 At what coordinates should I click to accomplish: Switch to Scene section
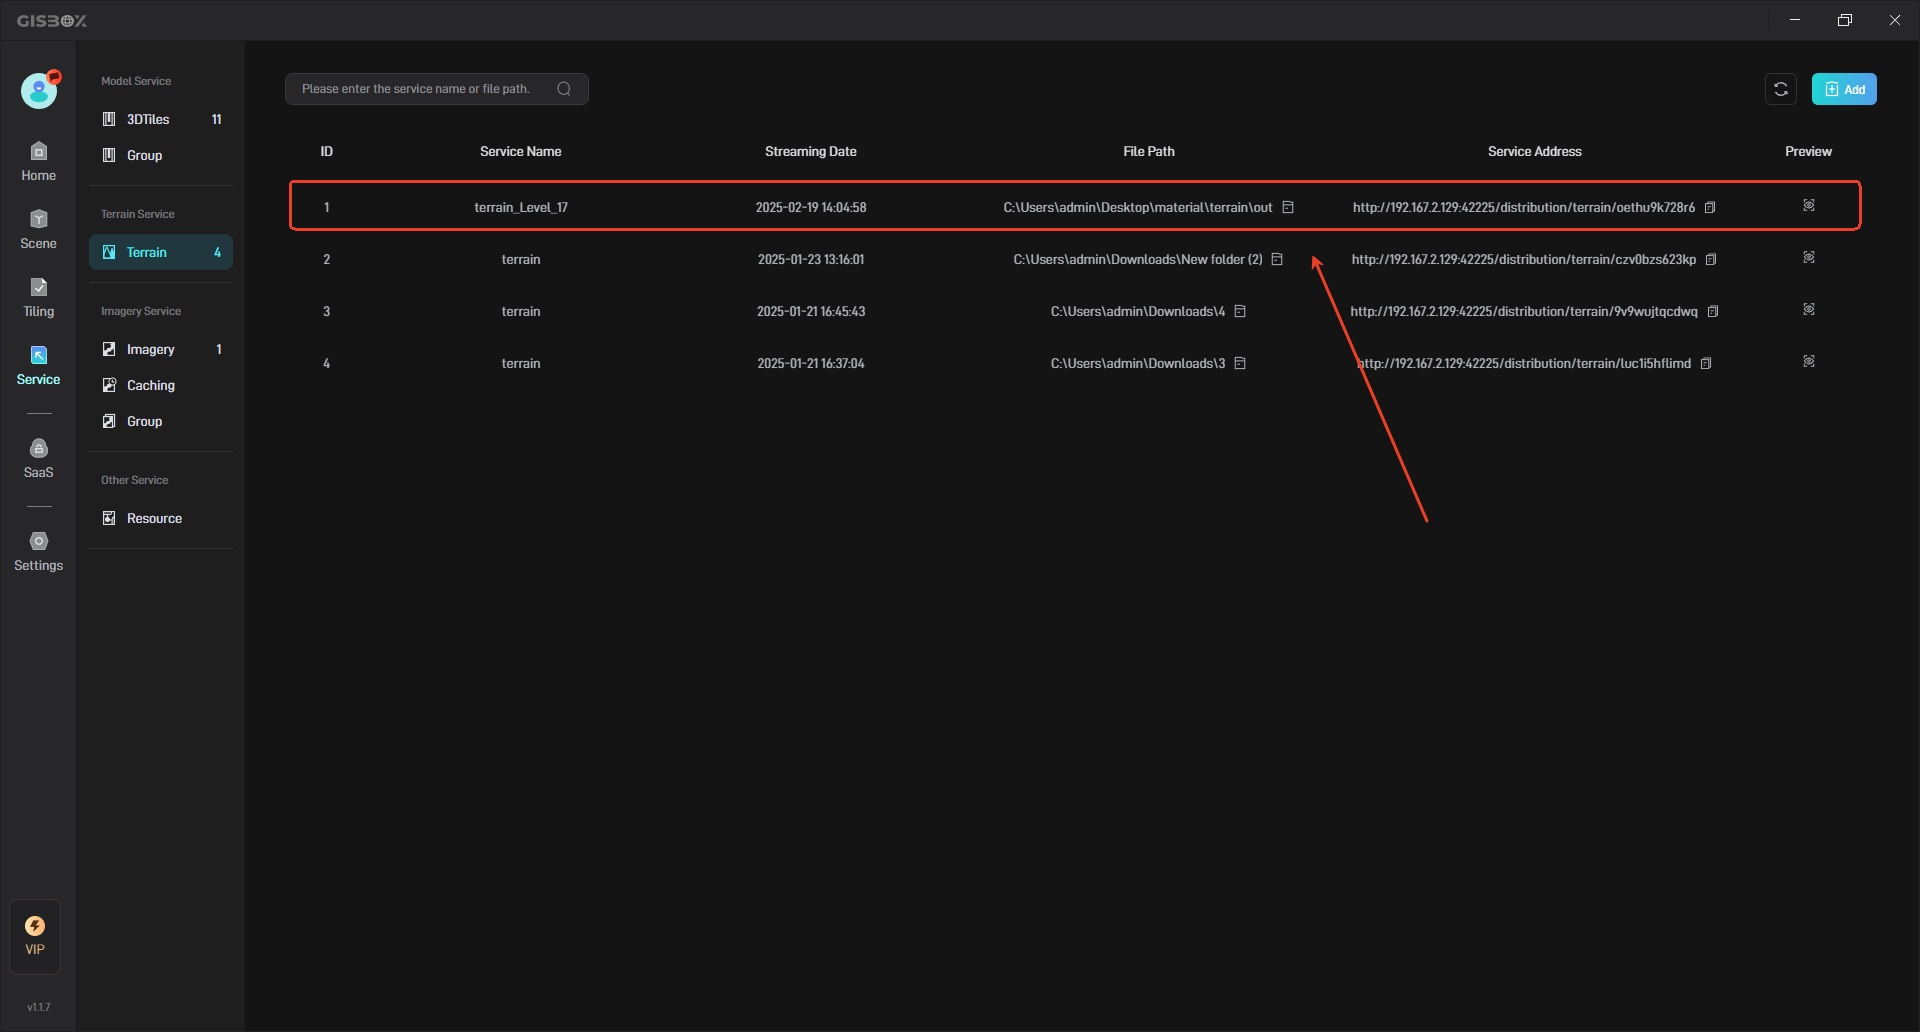38,229
